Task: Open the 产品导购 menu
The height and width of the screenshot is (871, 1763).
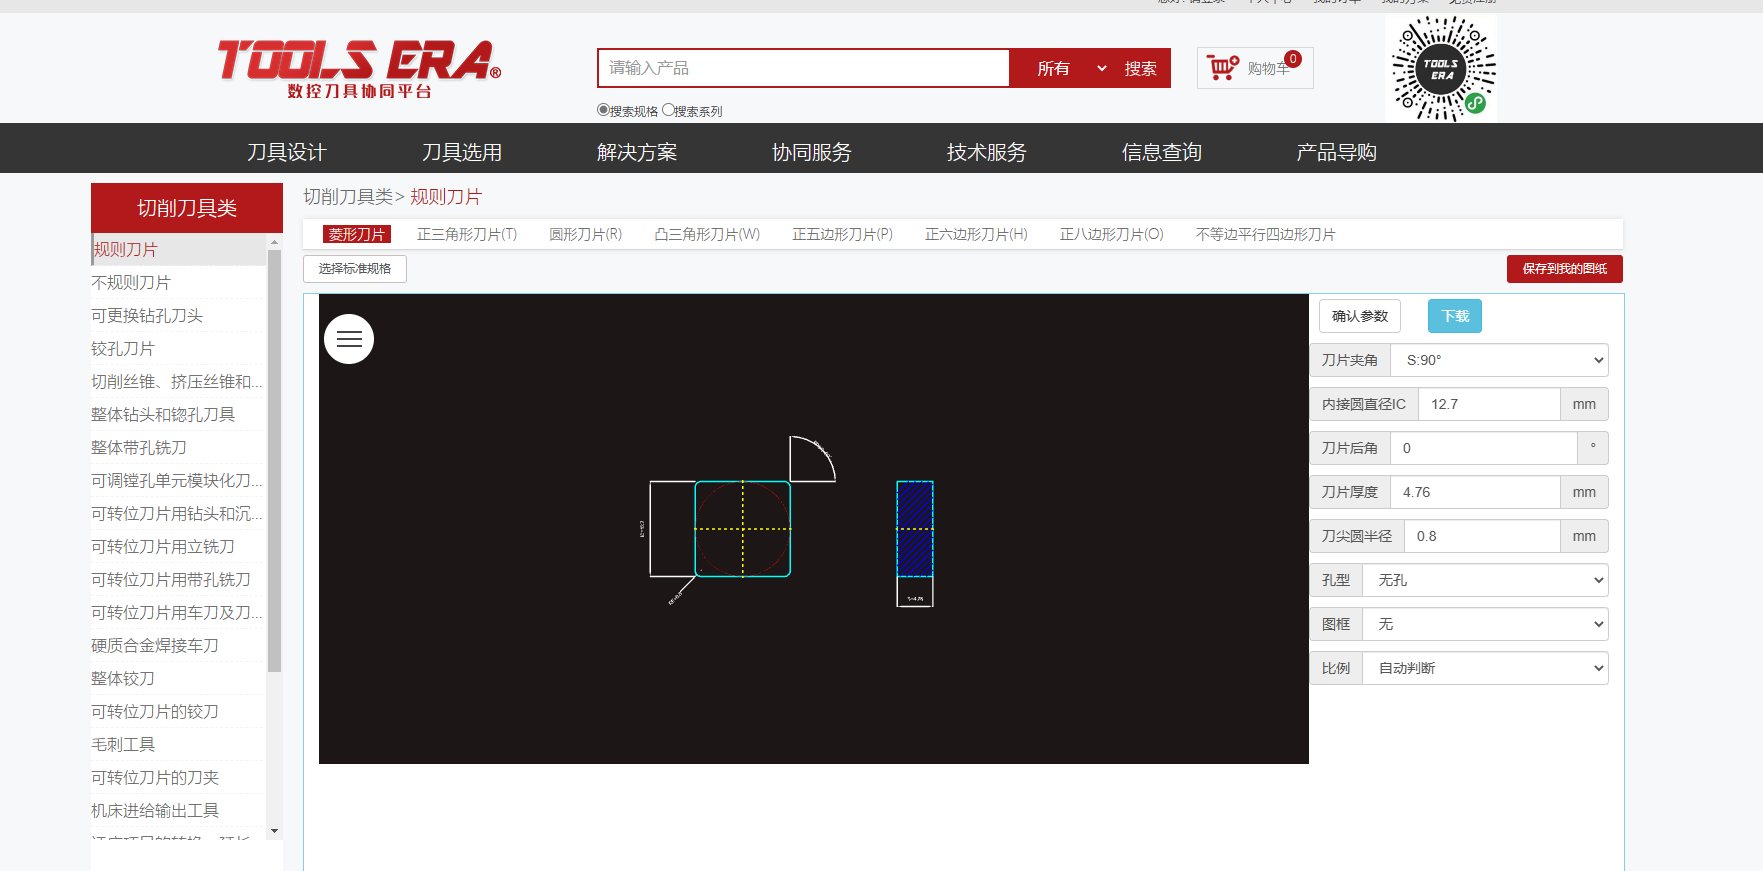Action: (x=1337, y=152)
